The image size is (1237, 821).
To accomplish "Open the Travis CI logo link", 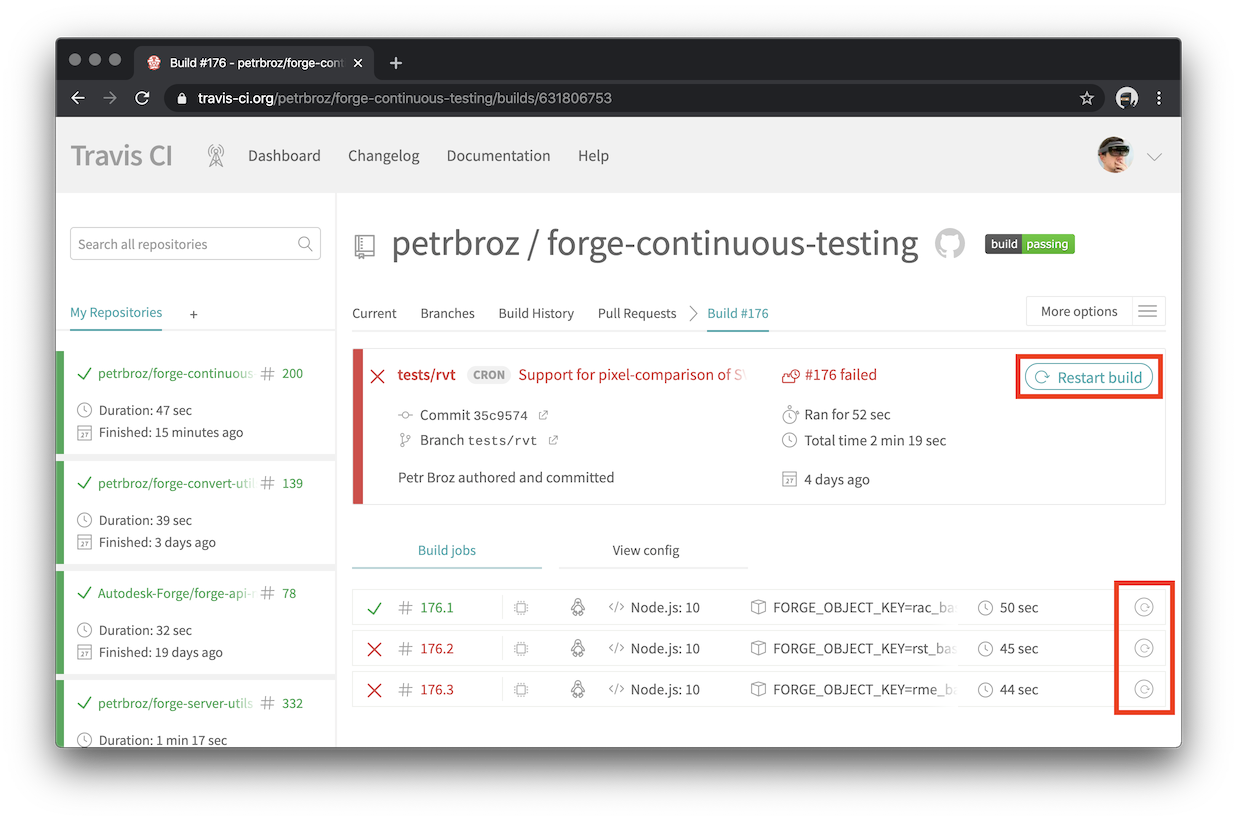I will tap(122, 156).
